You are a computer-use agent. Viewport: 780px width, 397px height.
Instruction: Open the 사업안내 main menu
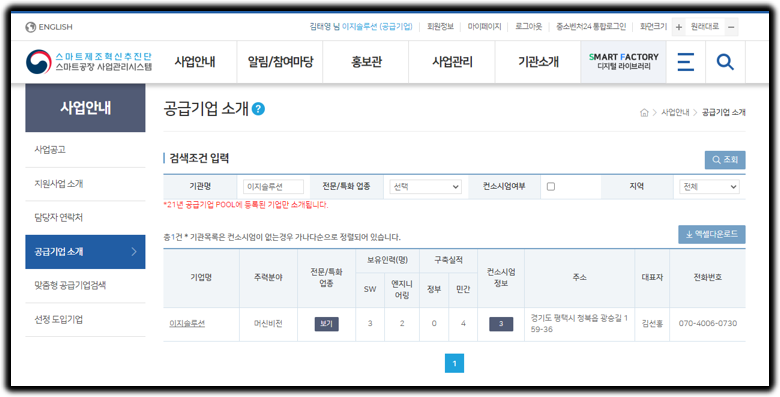point(195,62)
